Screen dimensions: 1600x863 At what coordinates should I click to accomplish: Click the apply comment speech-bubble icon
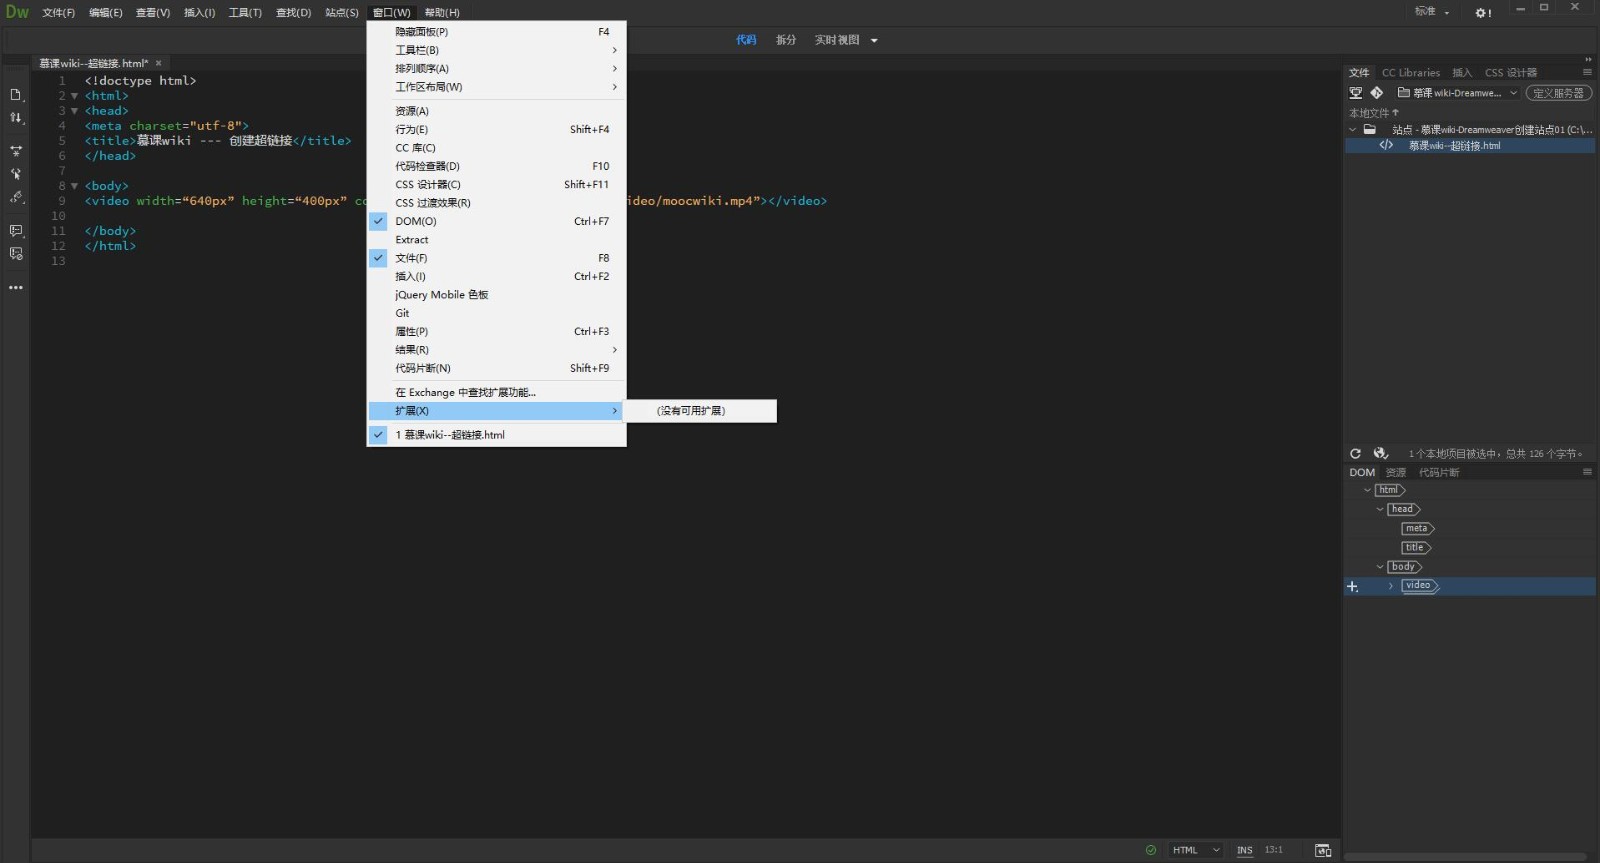(16, 231)
